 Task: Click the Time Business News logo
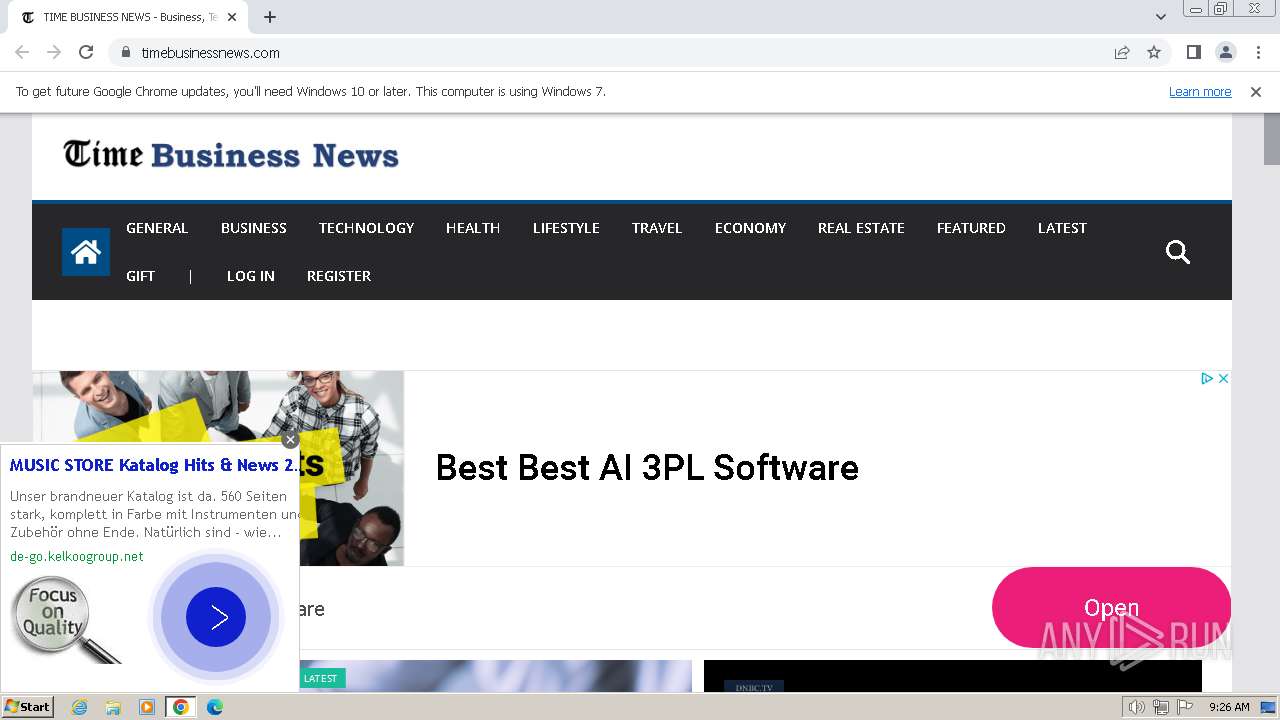231,155
